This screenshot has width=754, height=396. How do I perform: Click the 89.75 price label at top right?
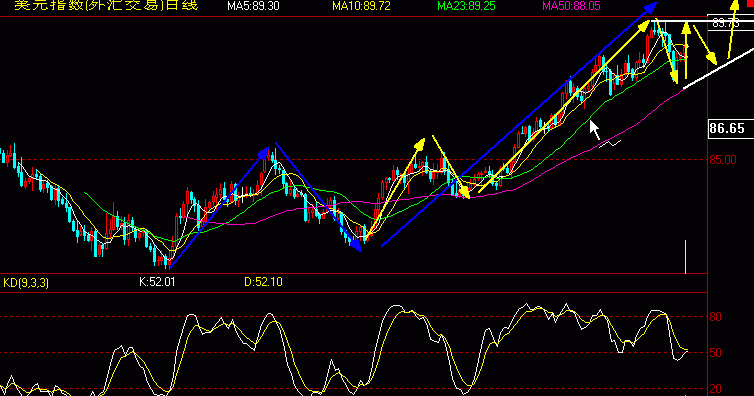pos(726,23)
